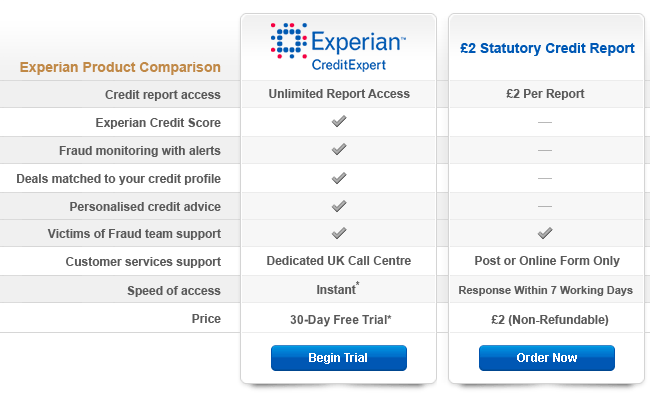This screenshot has width=650, height=403.
Task: Click the 30-Day Free Trial price text
Action: [340, 320]
